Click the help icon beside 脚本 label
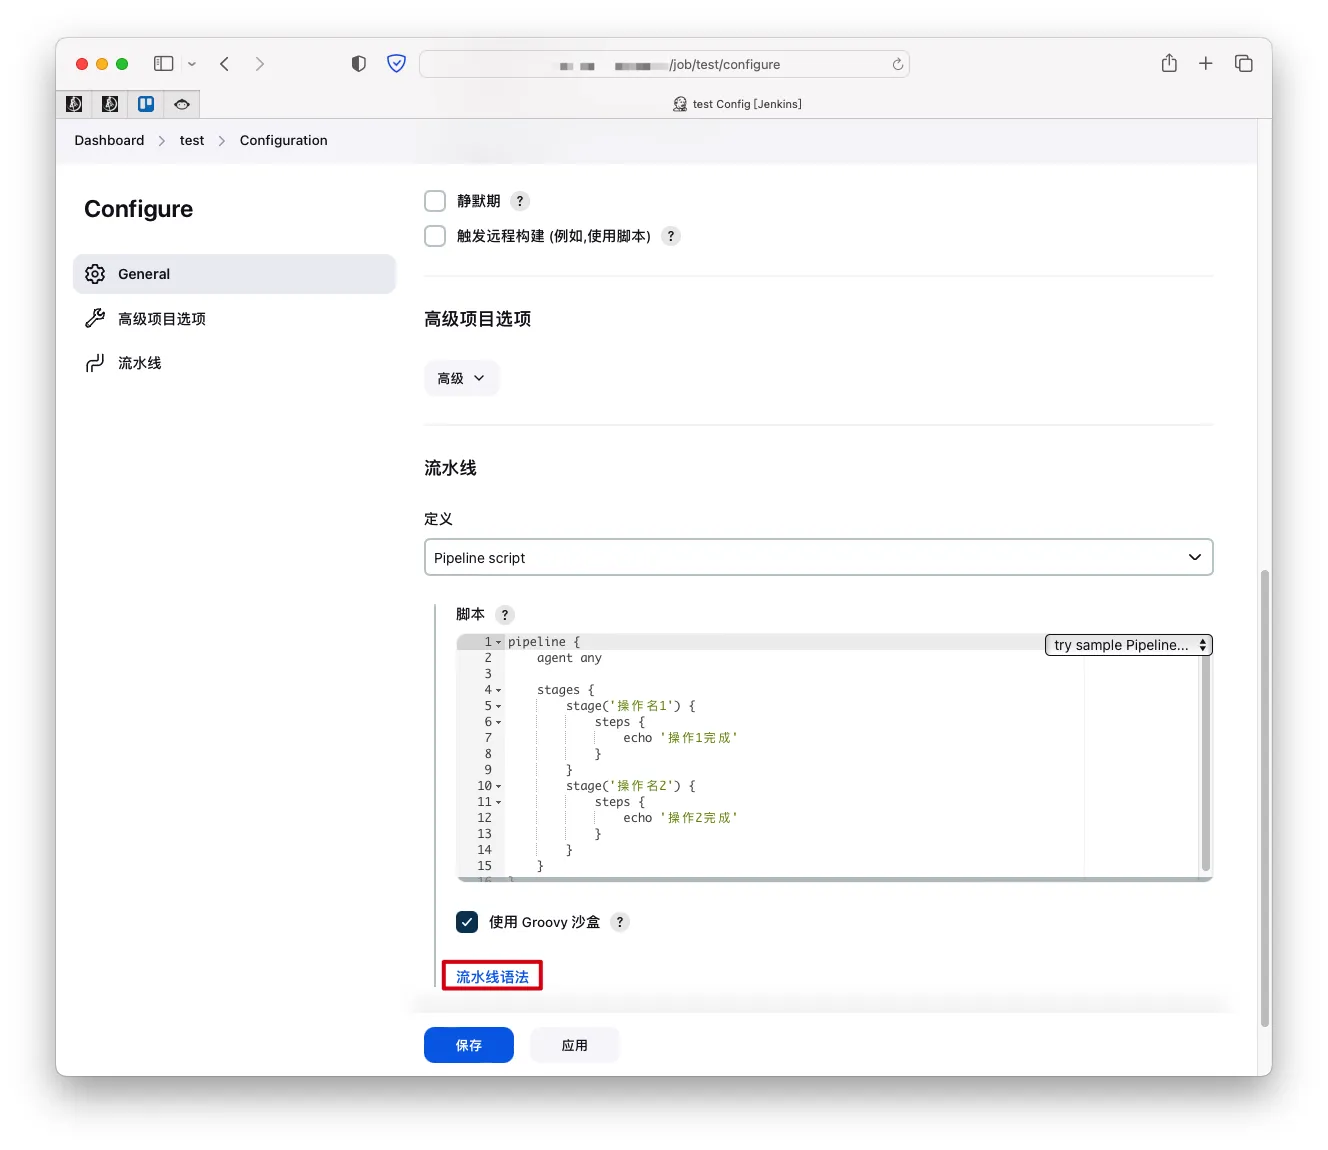Screen dimensions: 1328x1150 [x=505, y=615]
